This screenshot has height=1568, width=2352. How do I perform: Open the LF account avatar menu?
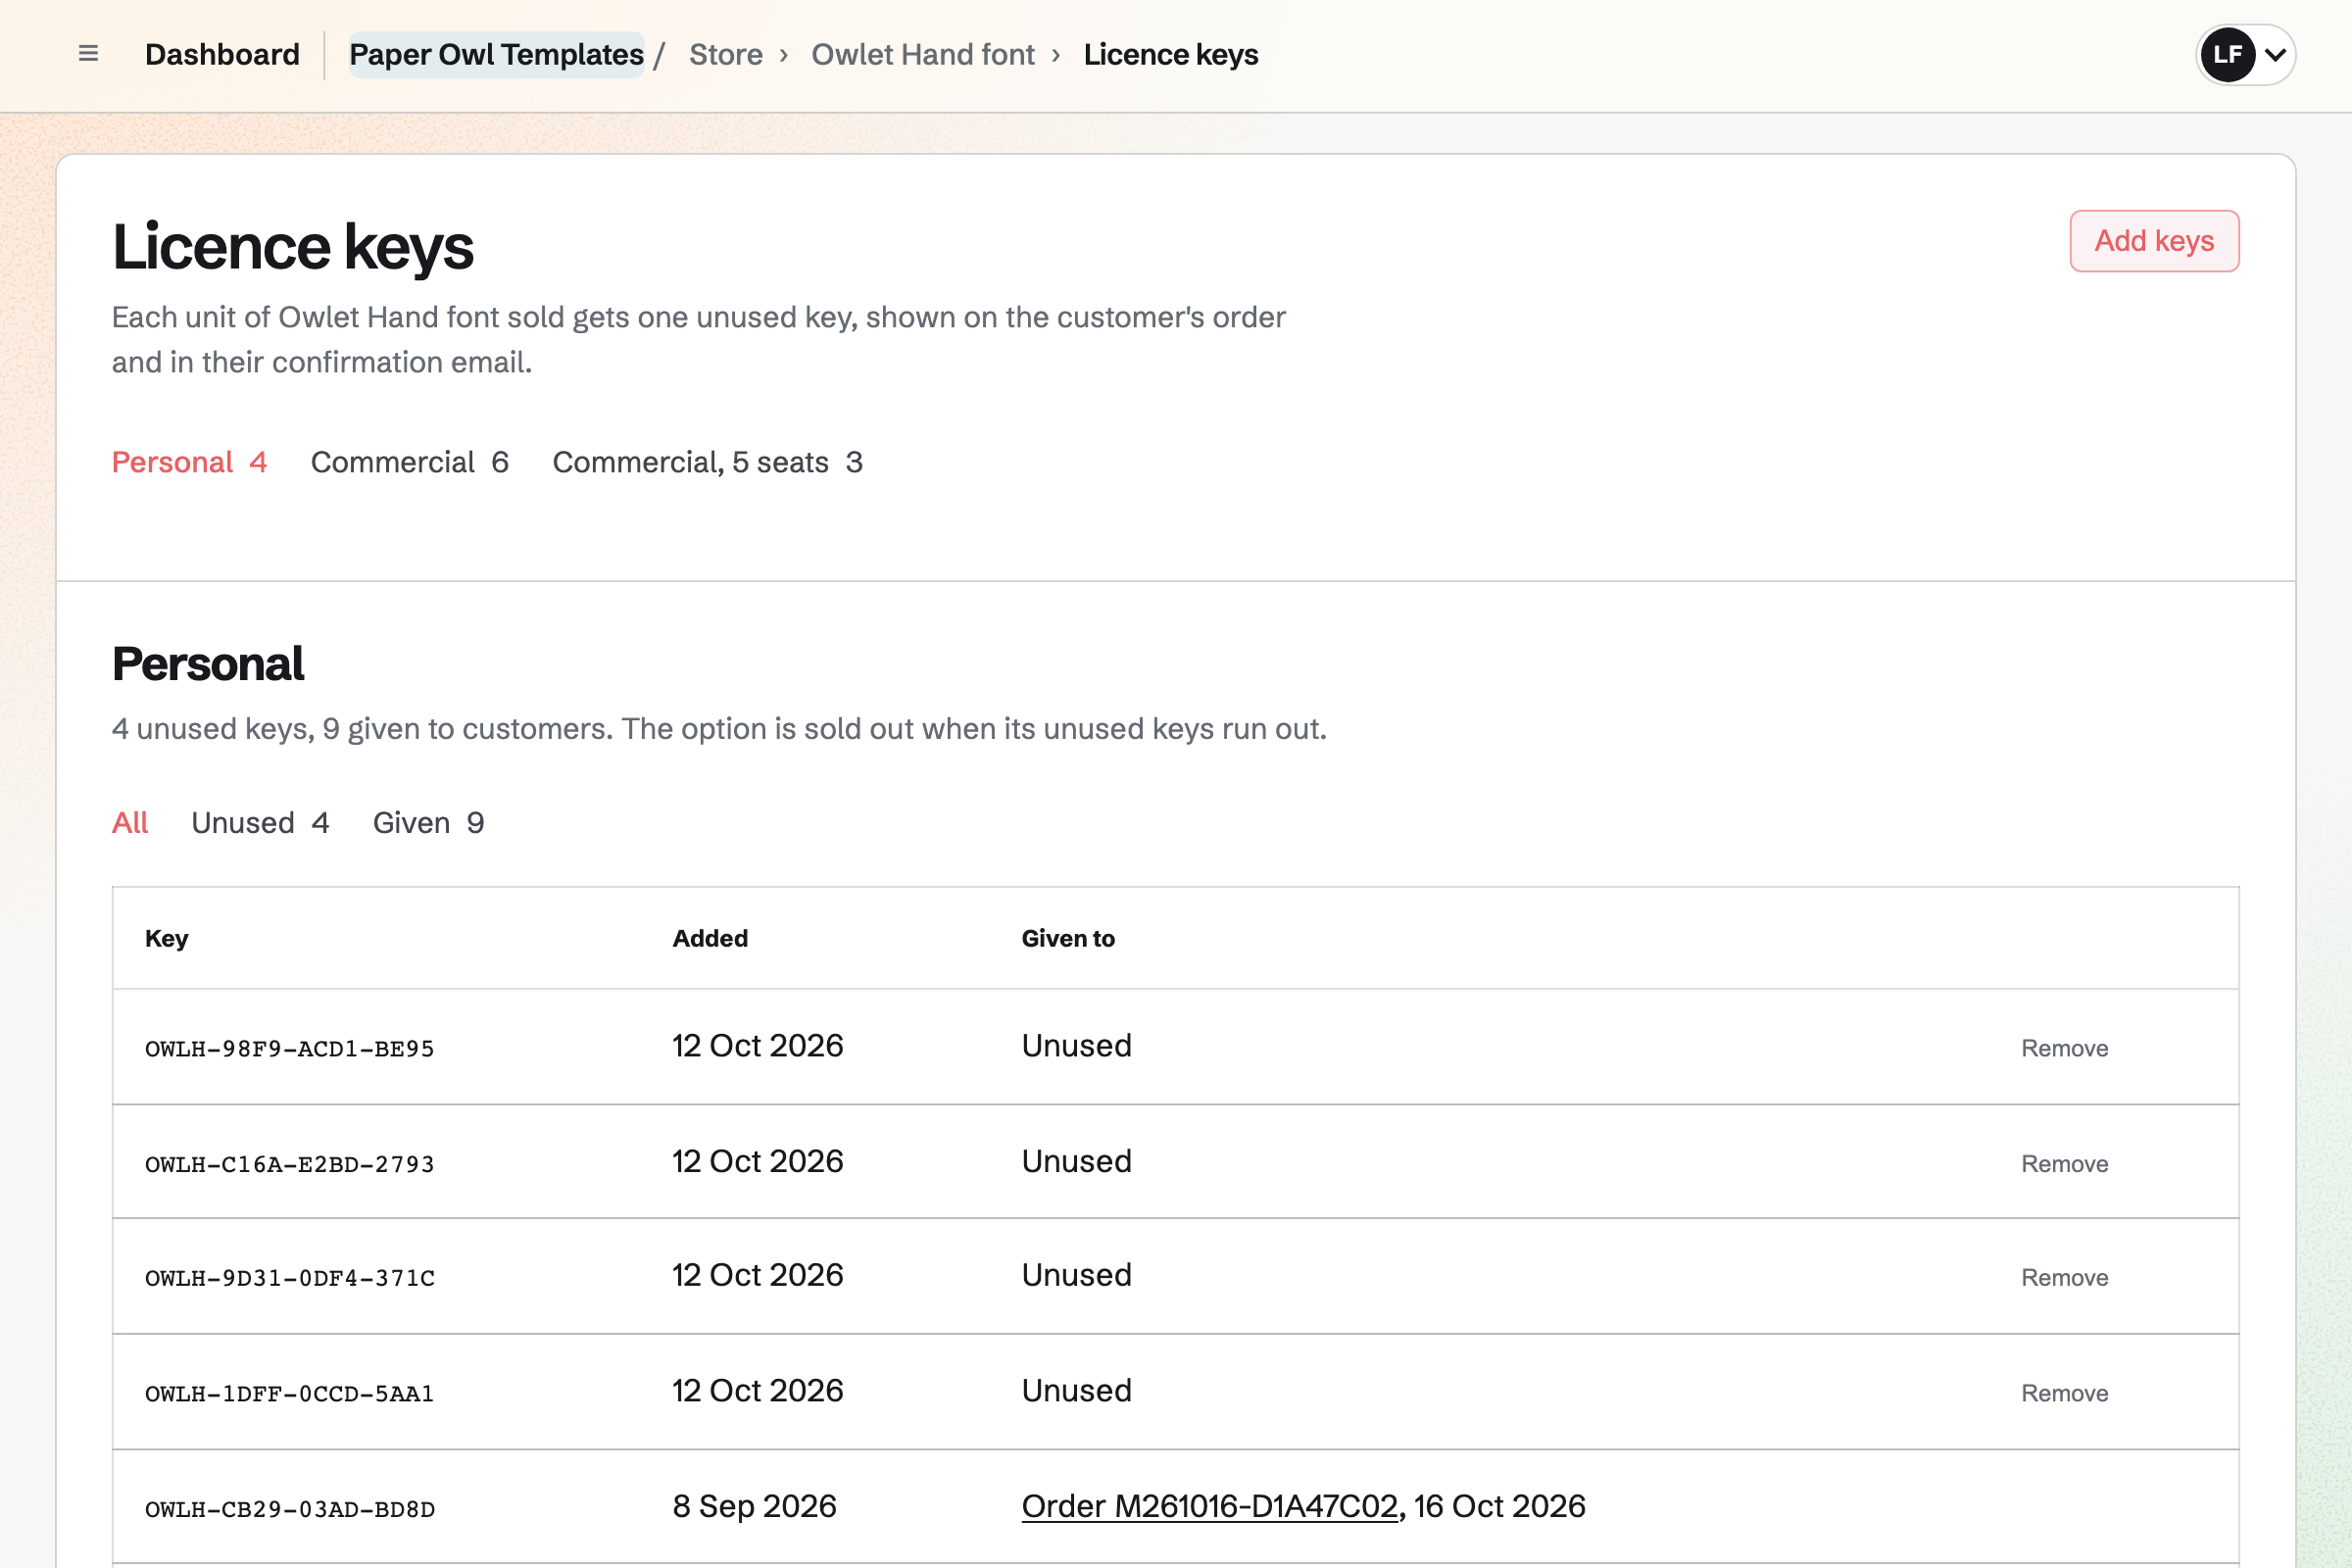(2244, 54)
